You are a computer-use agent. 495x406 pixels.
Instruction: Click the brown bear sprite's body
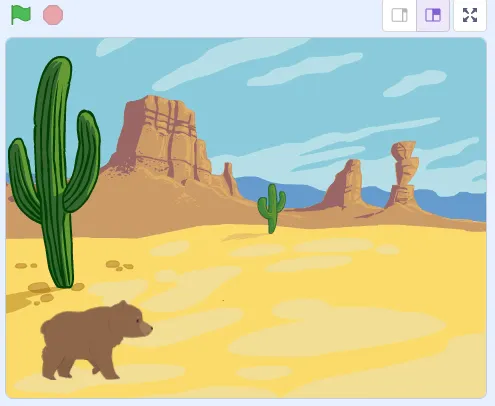(x=80, y=342)
